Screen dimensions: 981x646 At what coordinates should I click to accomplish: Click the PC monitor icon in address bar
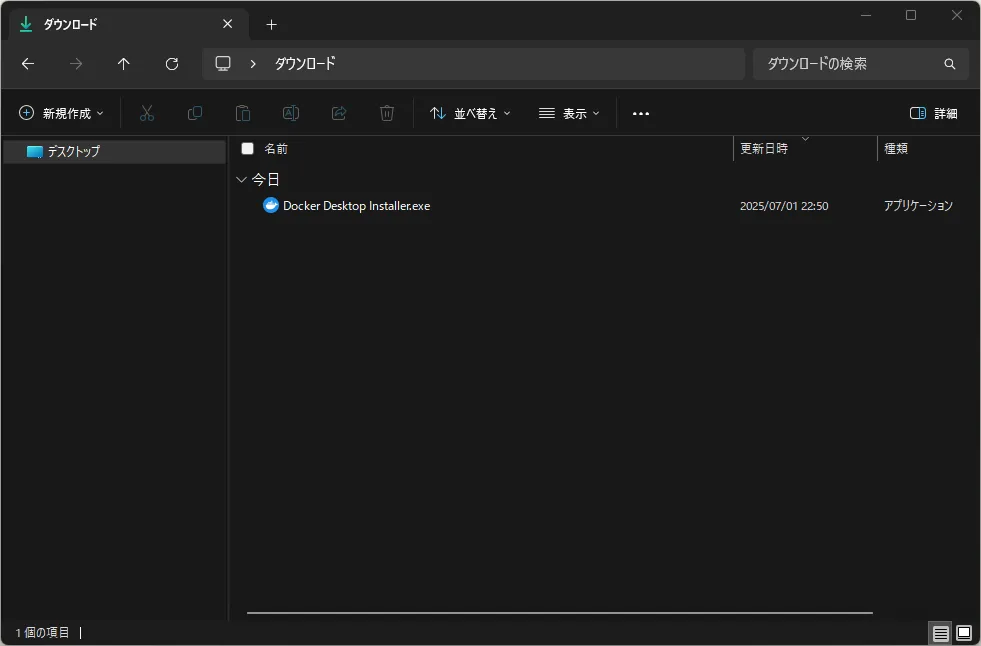[223, 63]
